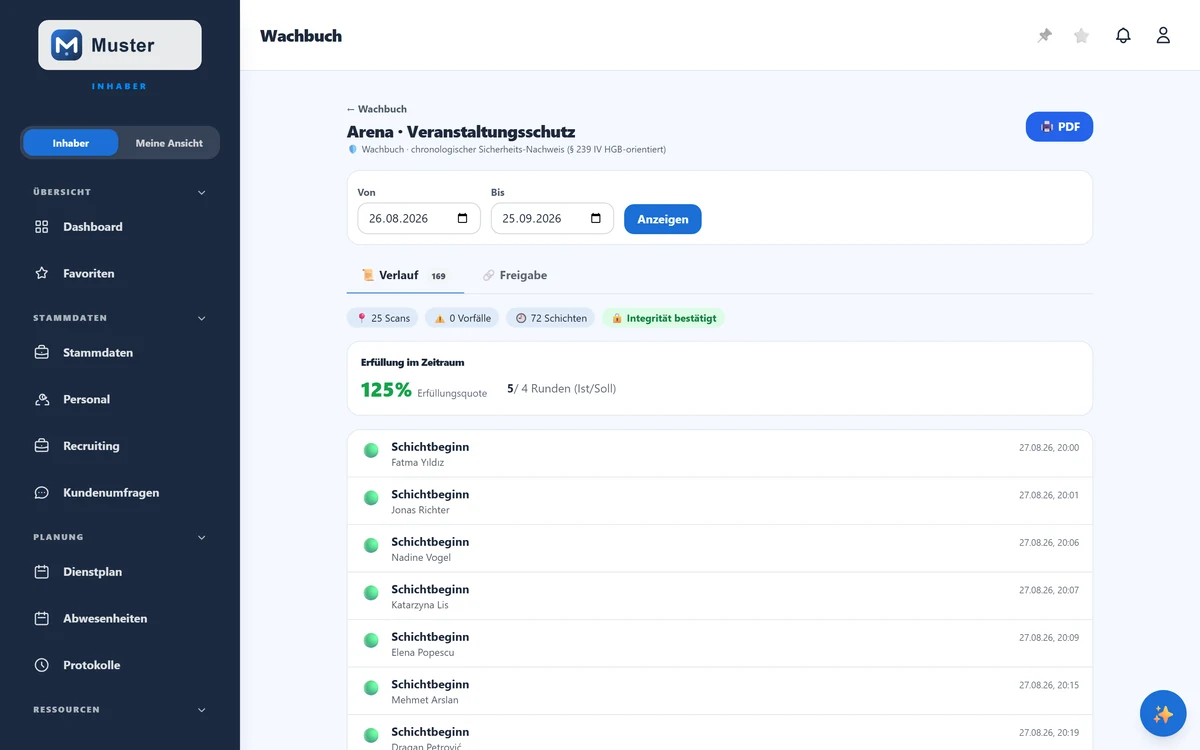Screen dimensions: 1200x750
Task: Switch to Inhaber view
Action: pyautogui.click(x=71, y=143)
